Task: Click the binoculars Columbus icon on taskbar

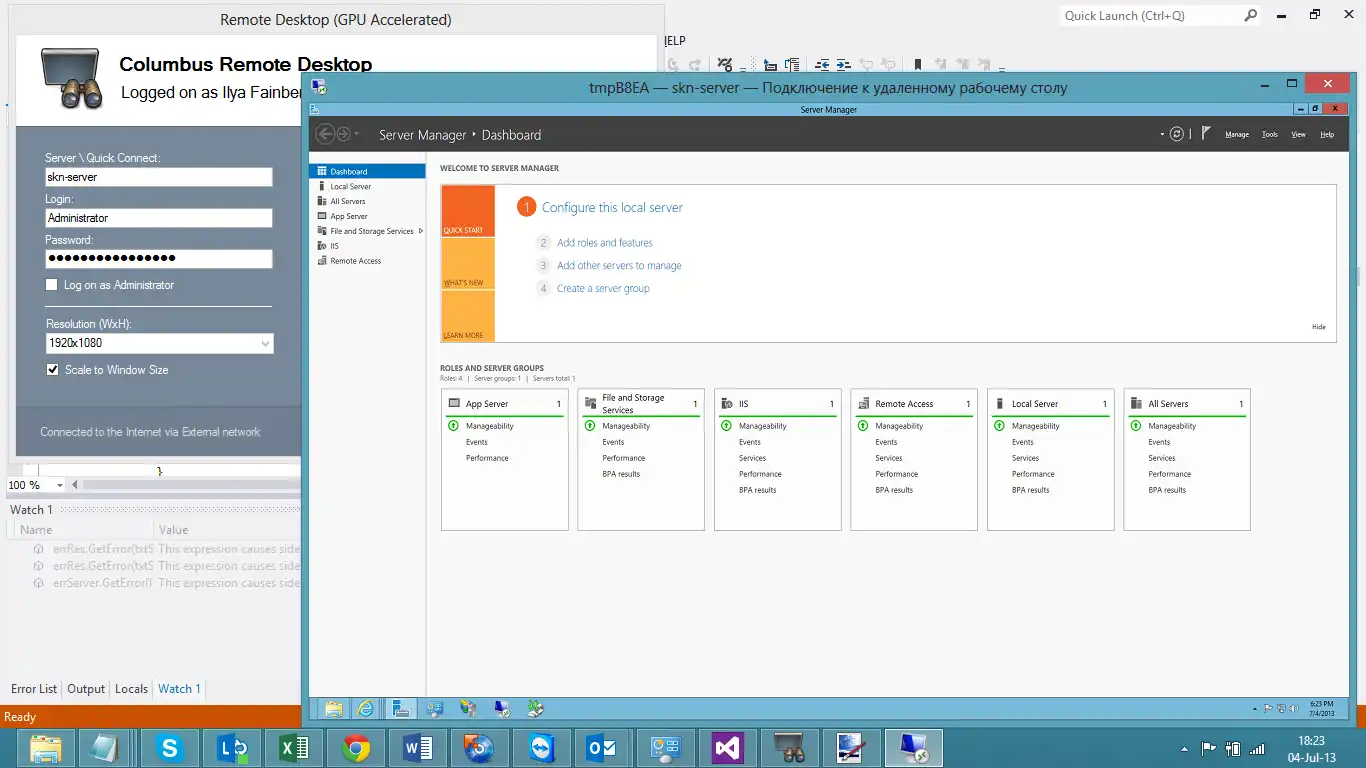Action: [789, 748]
